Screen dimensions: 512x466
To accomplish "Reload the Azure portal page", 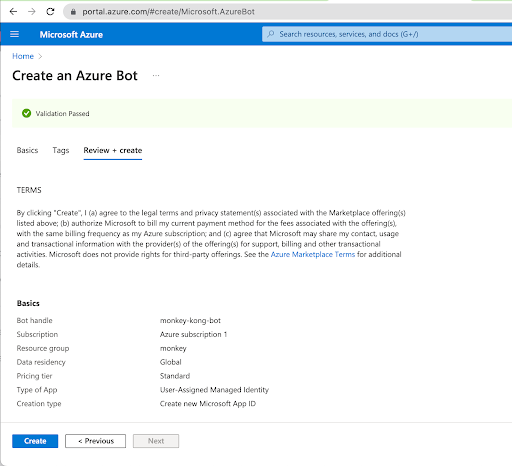I will [x=50, y=12].
